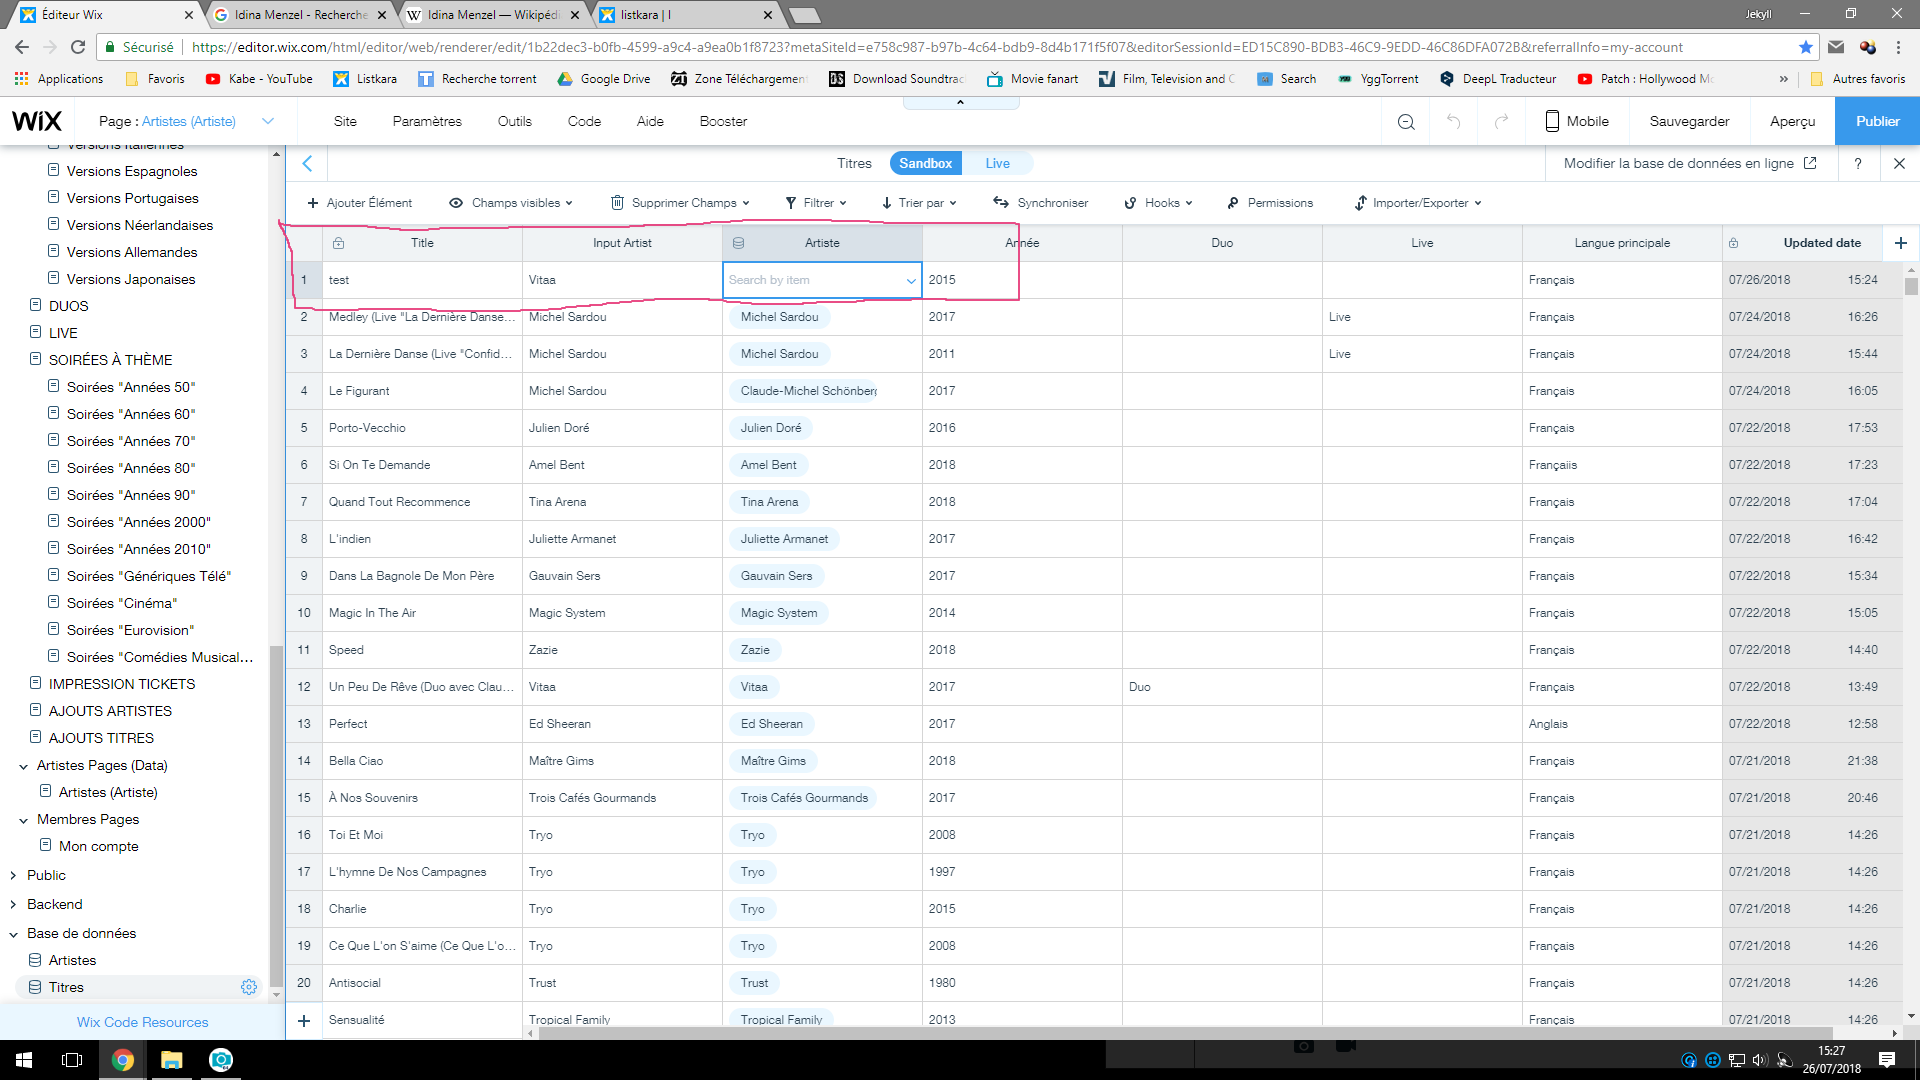Click the Publier button
Screen dimensions: 1920x1080
[1877, 121]
